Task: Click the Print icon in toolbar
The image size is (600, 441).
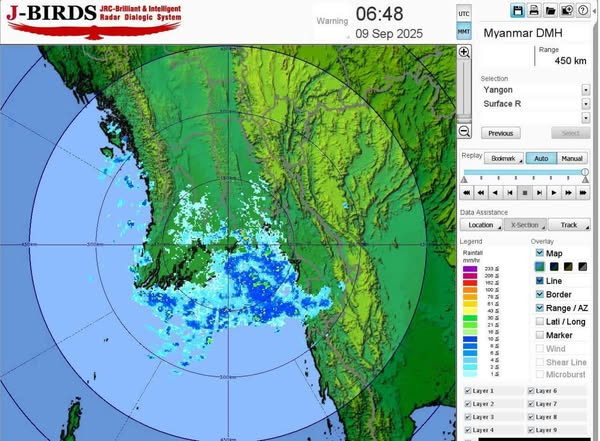Action: [x=534, y=10]
